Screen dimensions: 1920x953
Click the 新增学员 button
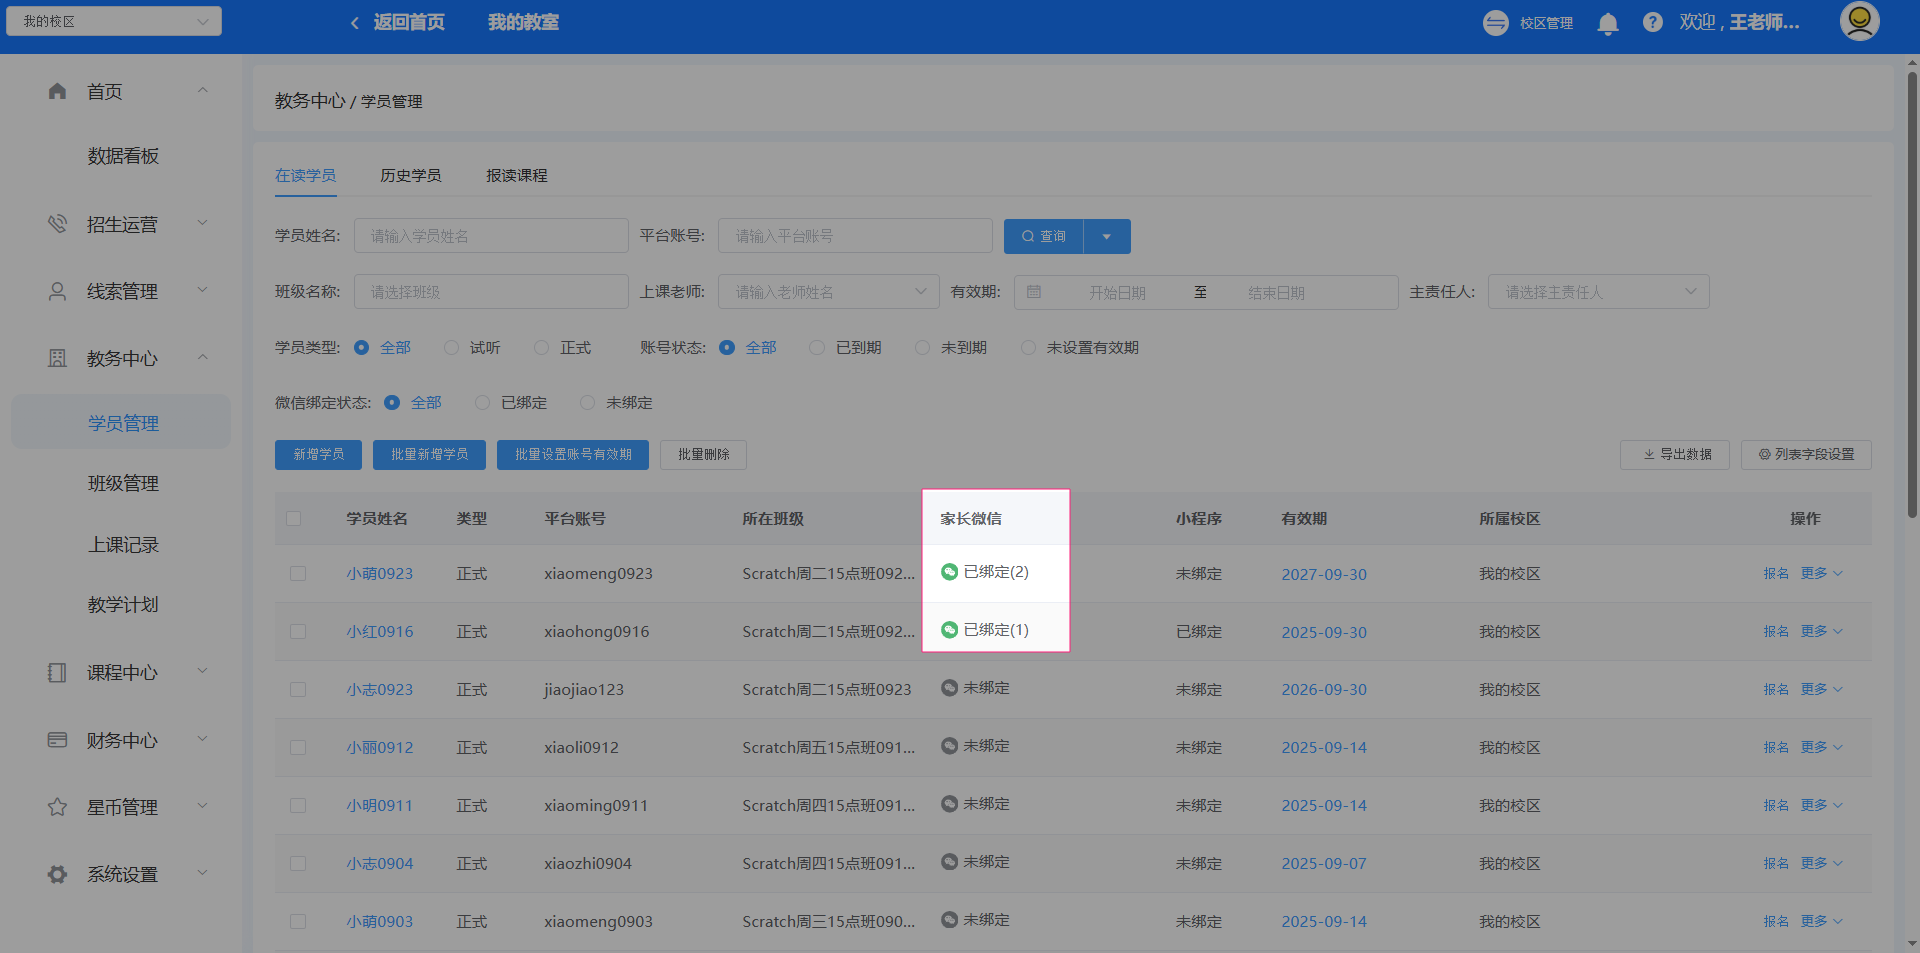tap(318, 455)
